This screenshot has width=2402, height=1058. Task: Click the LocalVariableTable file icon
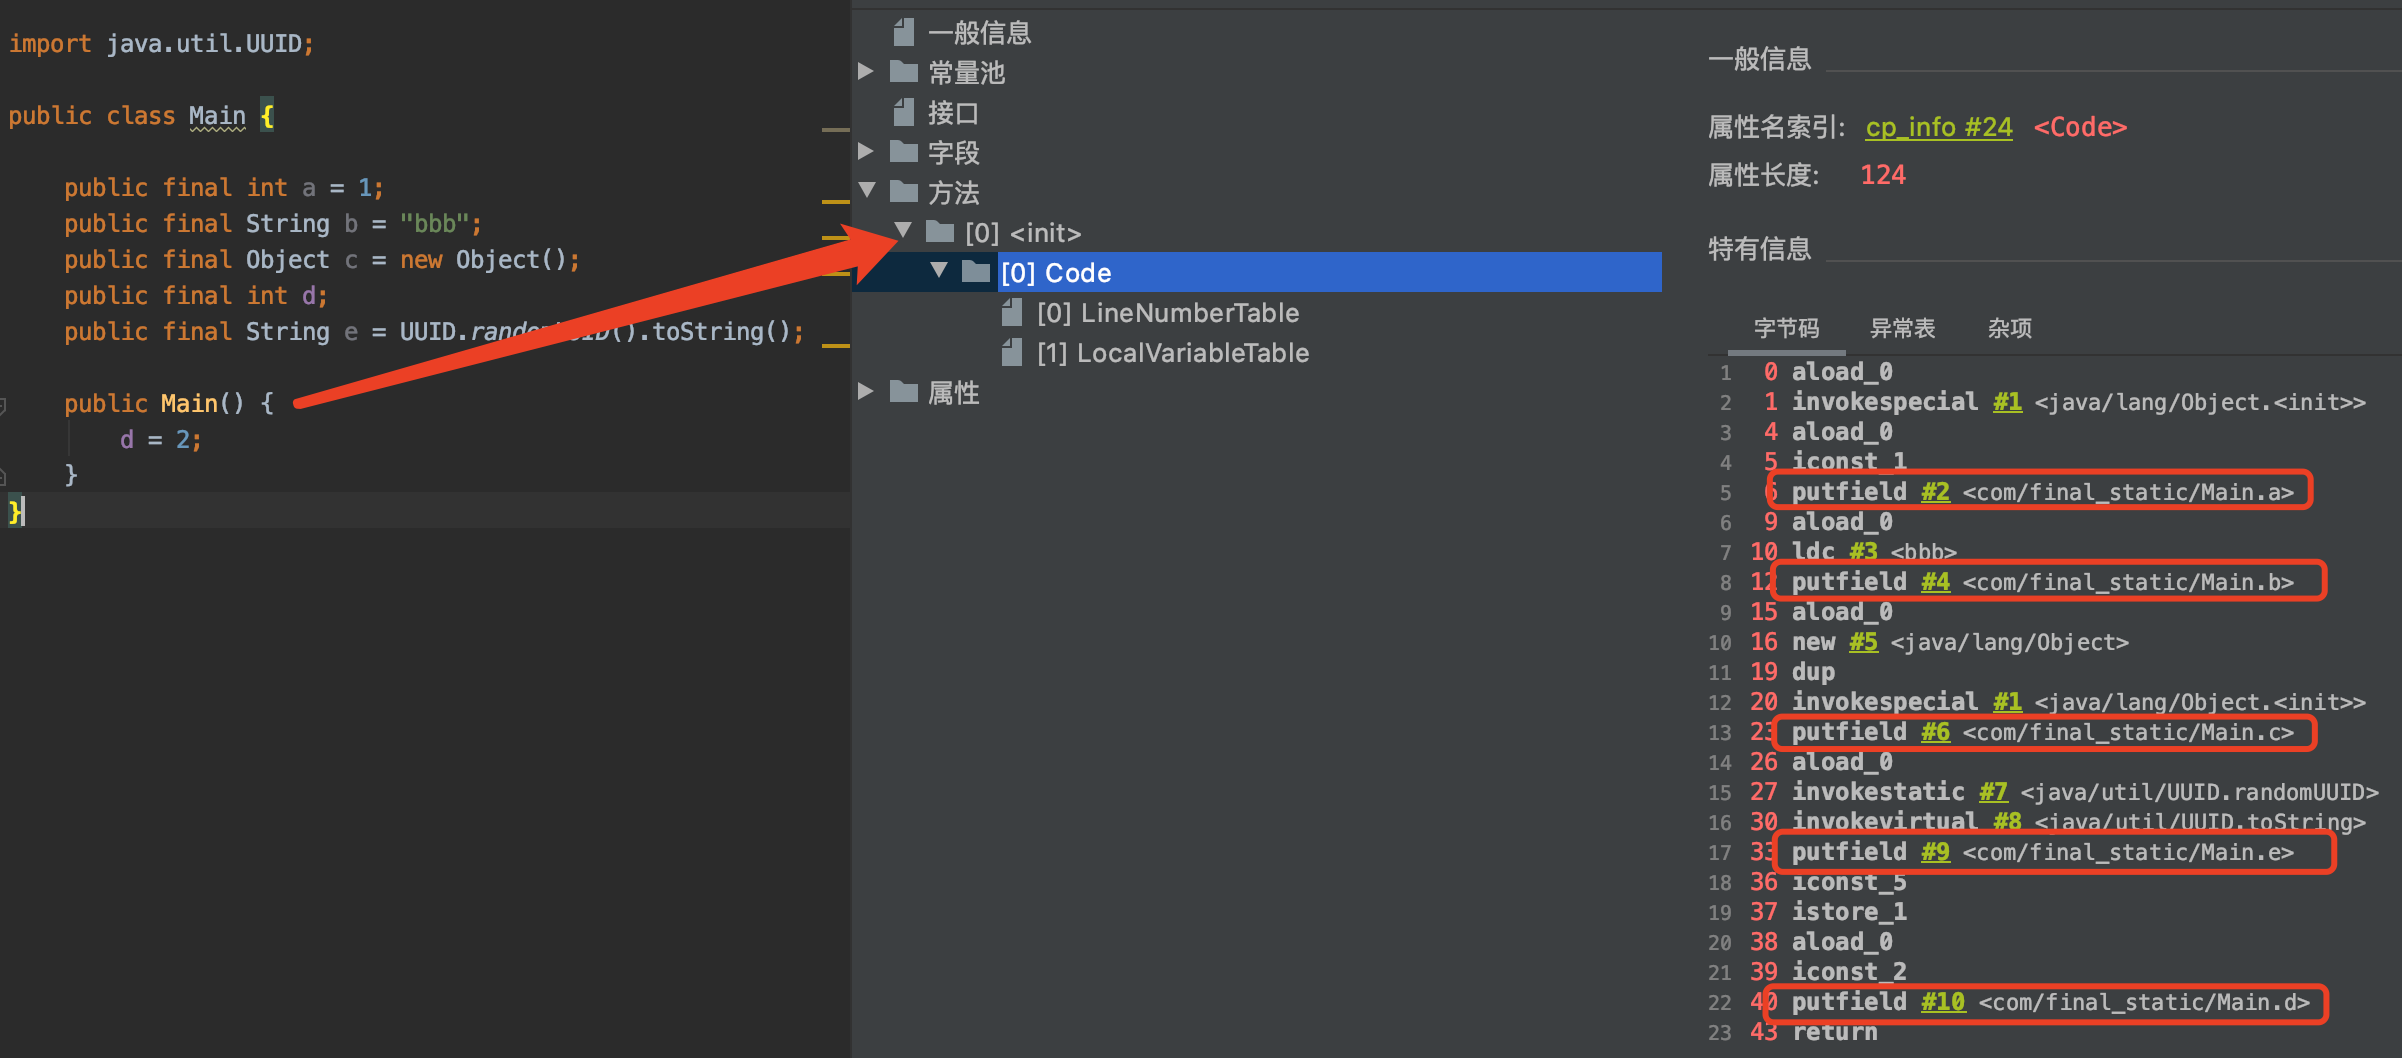[x=1012, y=352]
